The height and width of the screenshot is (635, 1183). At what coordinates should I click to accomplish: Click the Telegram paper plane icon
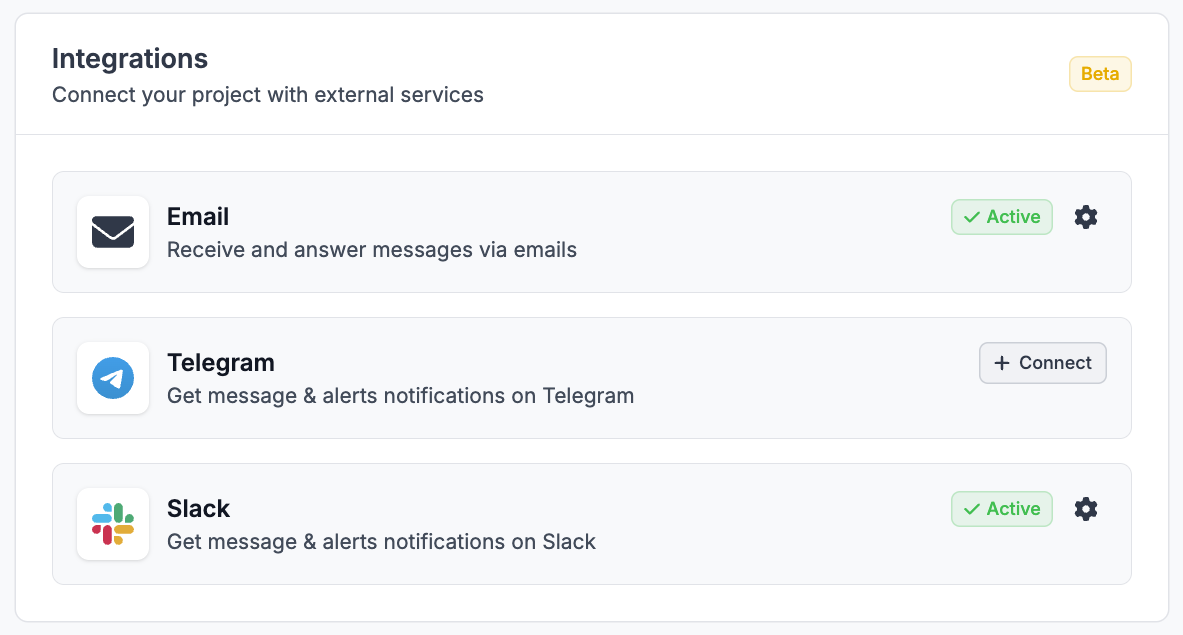coord(113,377)
